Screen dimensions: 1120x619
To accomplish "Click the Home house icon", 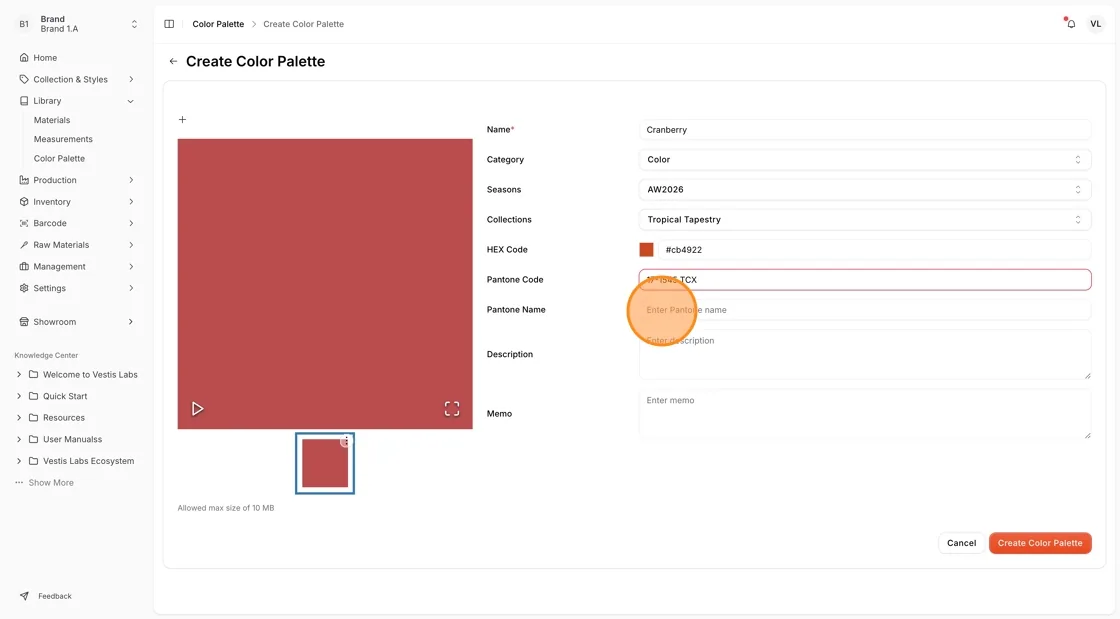I will 24,57.
